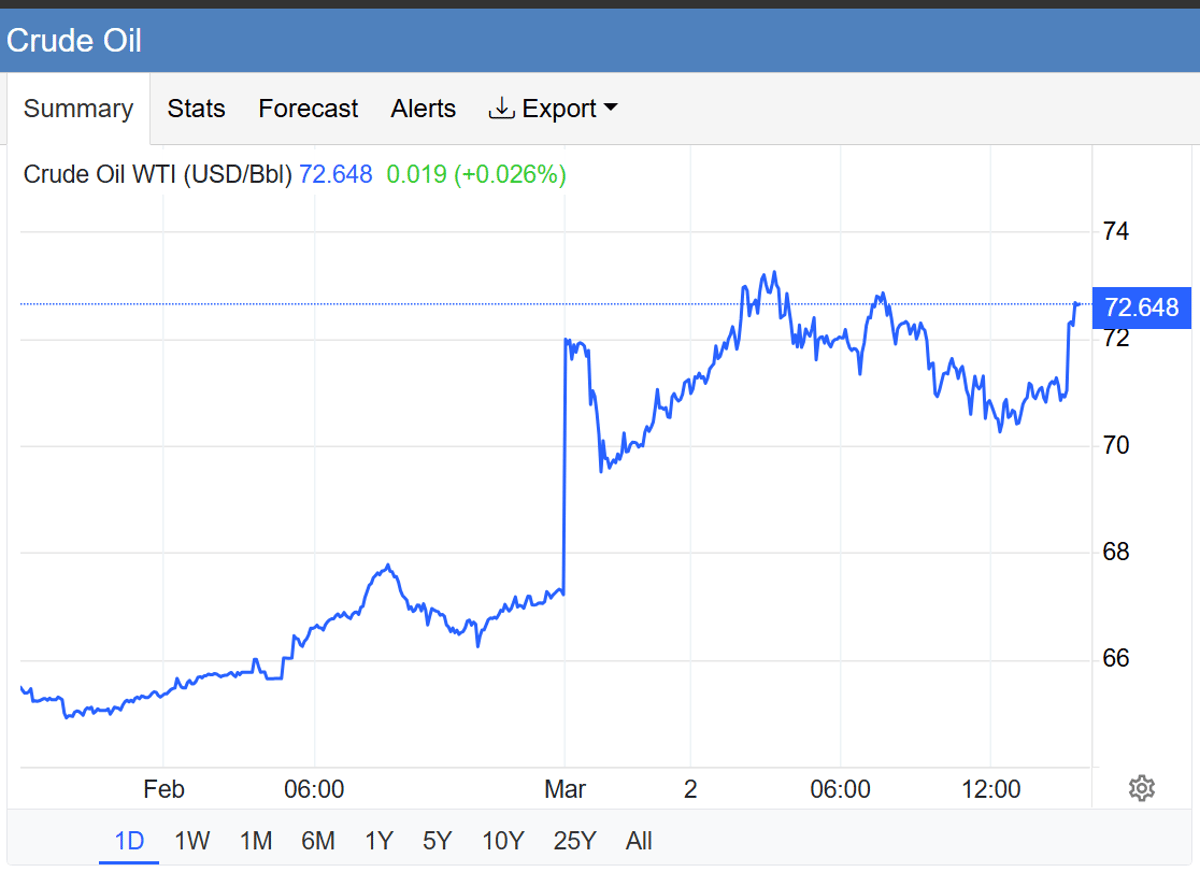Show the 1M time range
The image size is (1200, 872).
256,841
